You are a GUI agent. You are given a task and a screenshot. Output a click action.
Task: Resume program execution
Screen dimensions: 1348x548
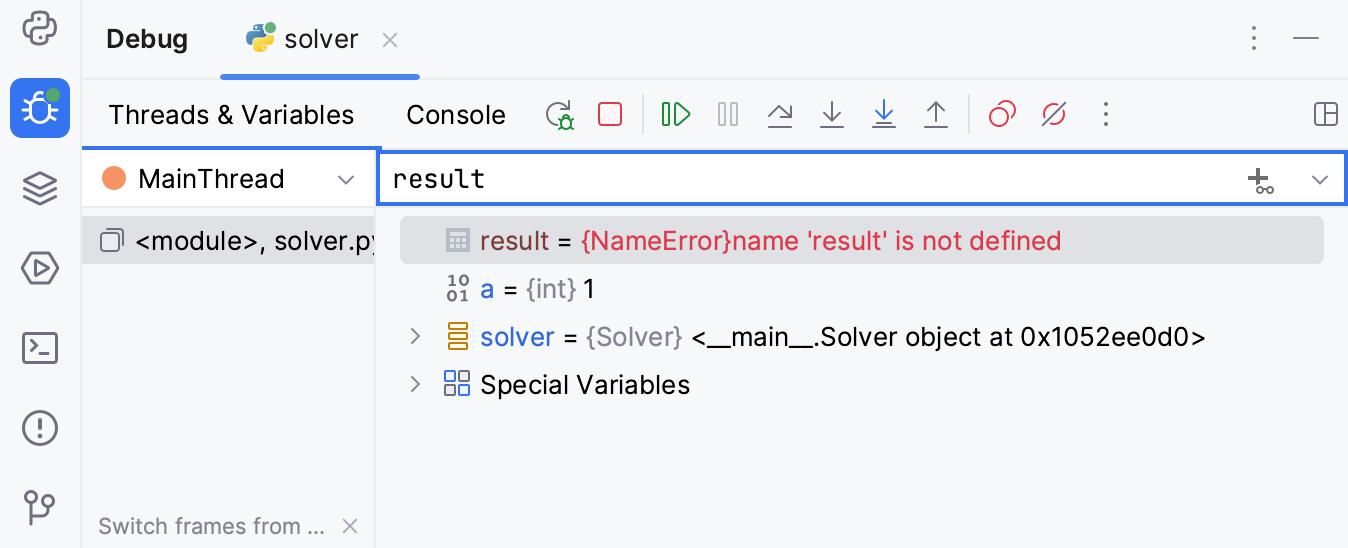(x=676, y=115)
